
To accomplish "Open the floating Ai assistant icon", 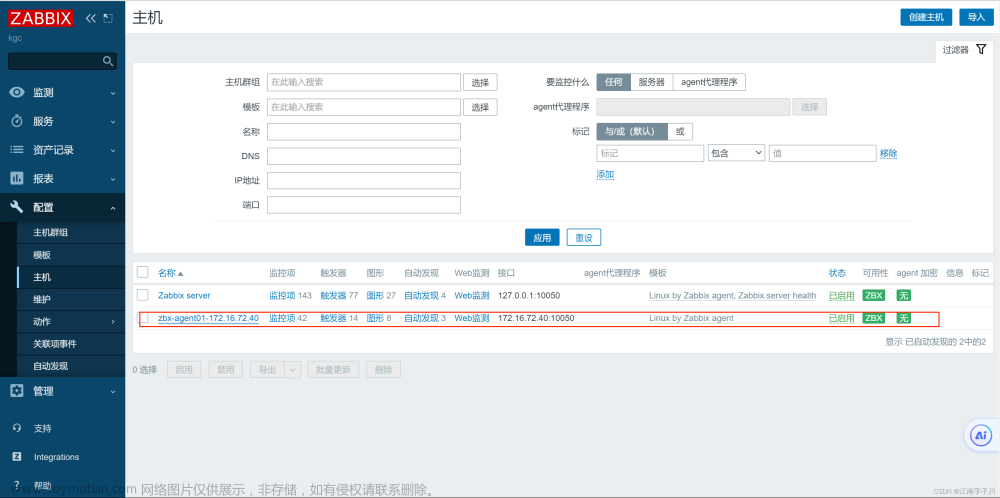I will pyautogui.click(x=980, y=436).
